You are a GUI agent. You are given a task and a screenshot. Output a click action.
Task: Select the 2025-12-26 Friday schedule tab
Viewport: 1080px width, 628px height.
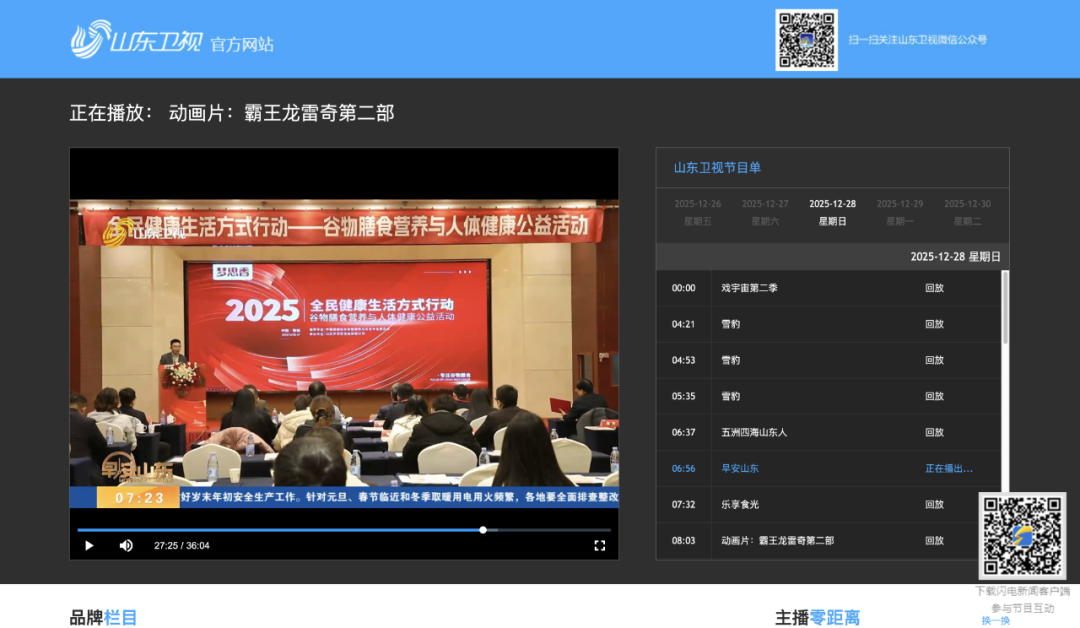[x=697, y=212]
